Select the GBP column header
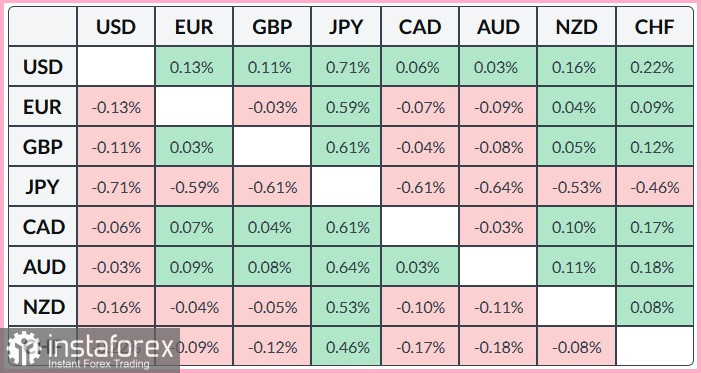The height and width of the screenshot is (373, 701). click(x=272, y=27)
